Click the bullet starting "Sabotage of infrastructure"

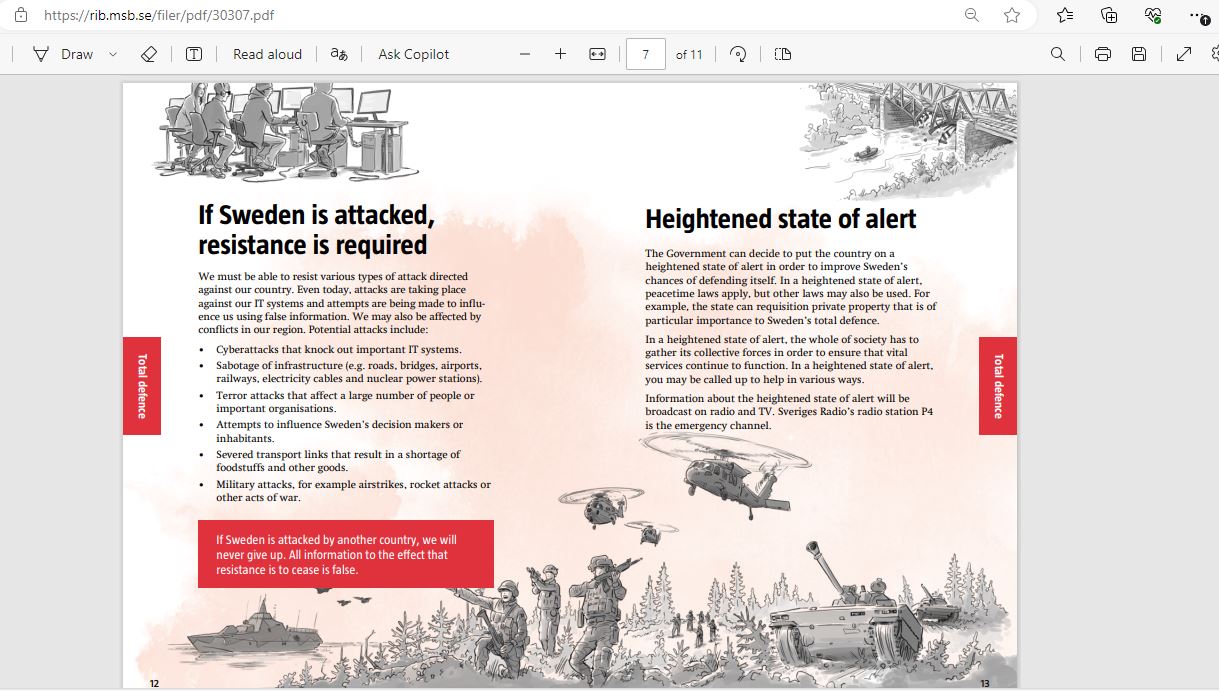click(349, 372)
